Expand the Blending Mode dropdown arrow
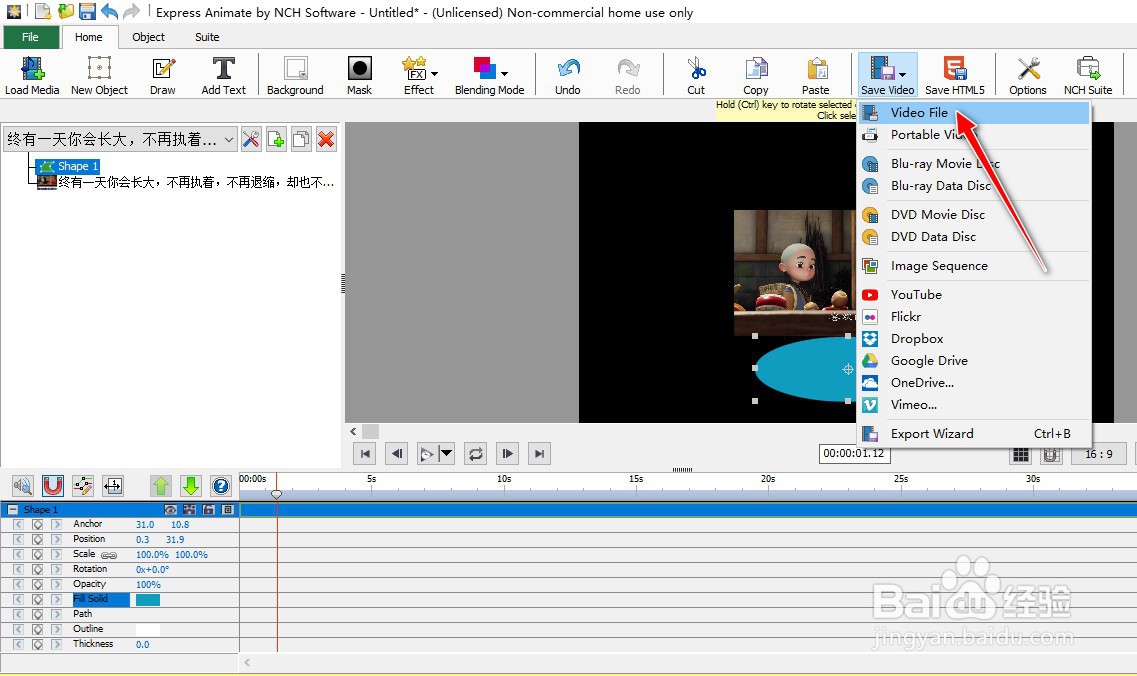Viewport: 1137px width, 676px height. tap(504, 74)
